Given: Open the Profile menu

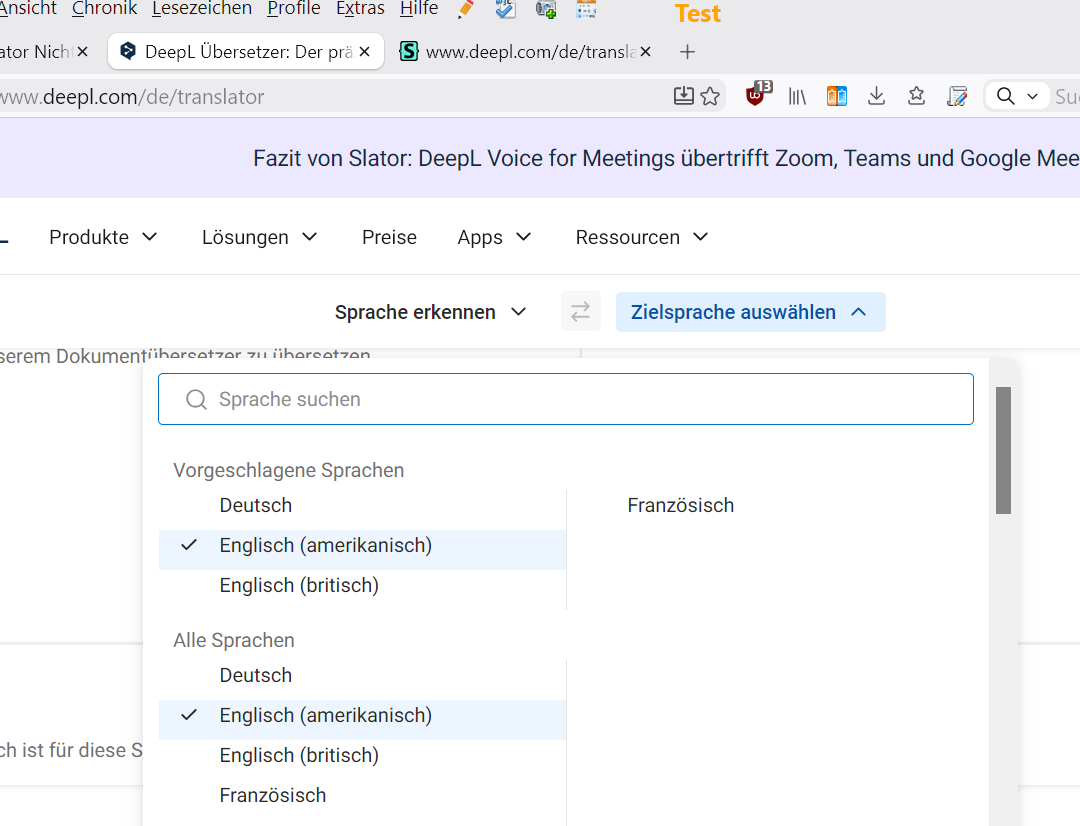Looking at the screenshot, I should tap(294, 9).
